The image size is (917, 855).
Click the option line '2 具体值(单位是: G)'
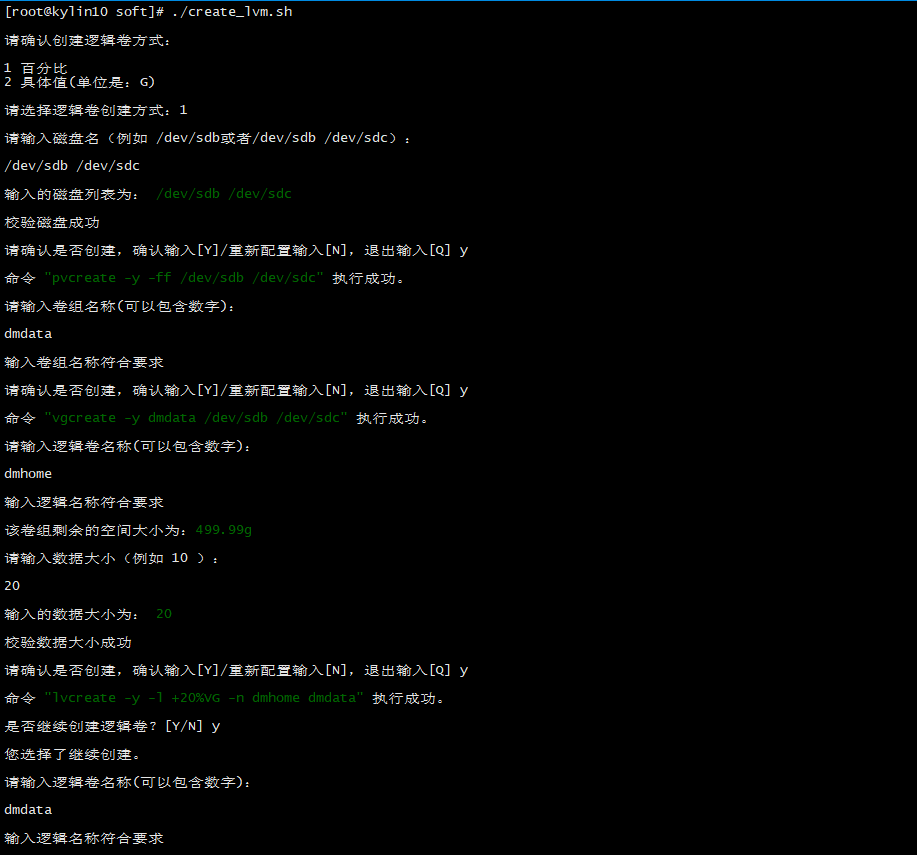pos(80,82)
